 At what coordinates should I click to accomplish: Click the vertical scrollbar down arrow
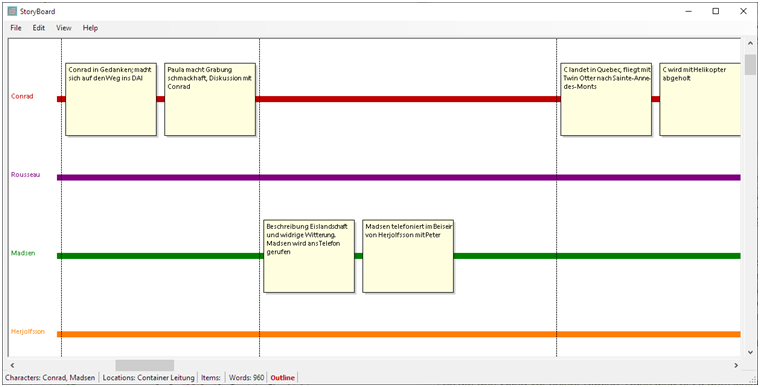click(750, 352)
